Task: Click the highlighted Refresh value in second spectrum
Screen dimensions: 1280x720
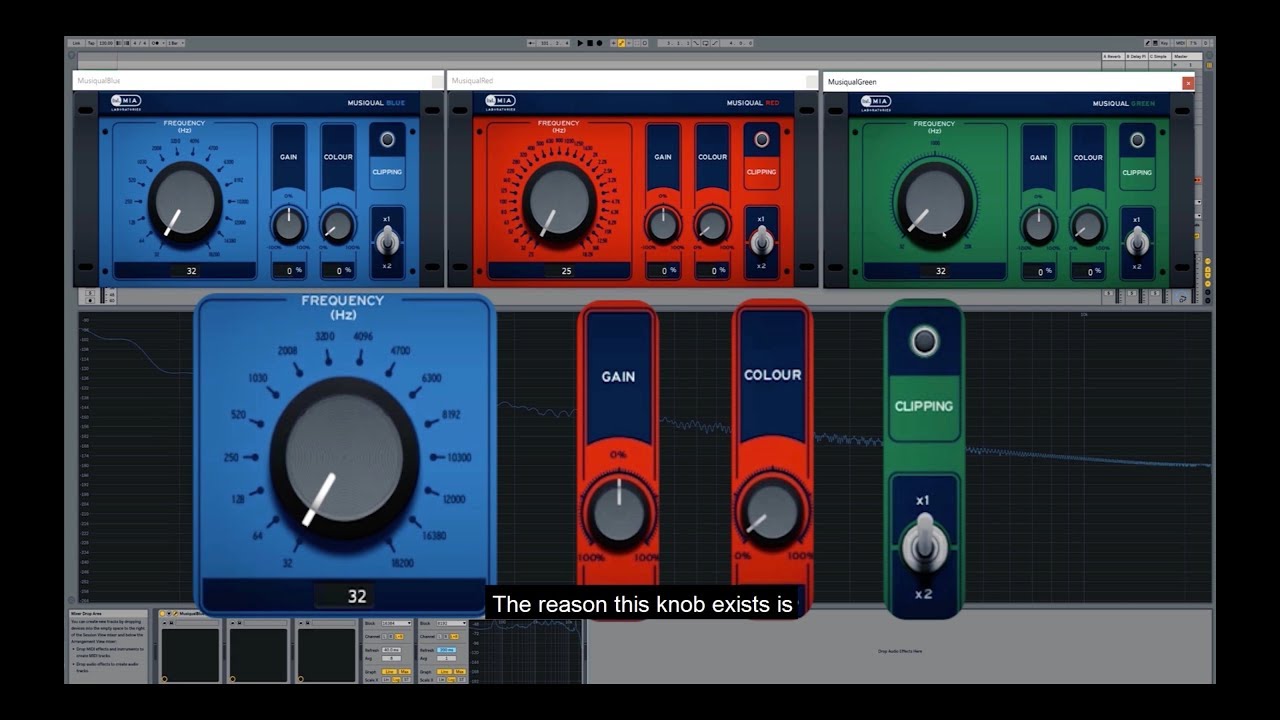Action: click(447, 650)
